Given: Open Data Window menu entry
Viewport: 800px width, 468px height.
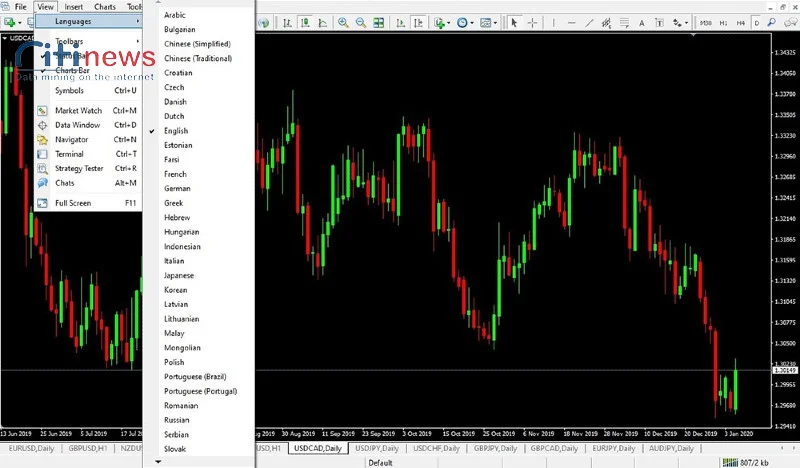Looking at the screenshot, I should (88, 125).
